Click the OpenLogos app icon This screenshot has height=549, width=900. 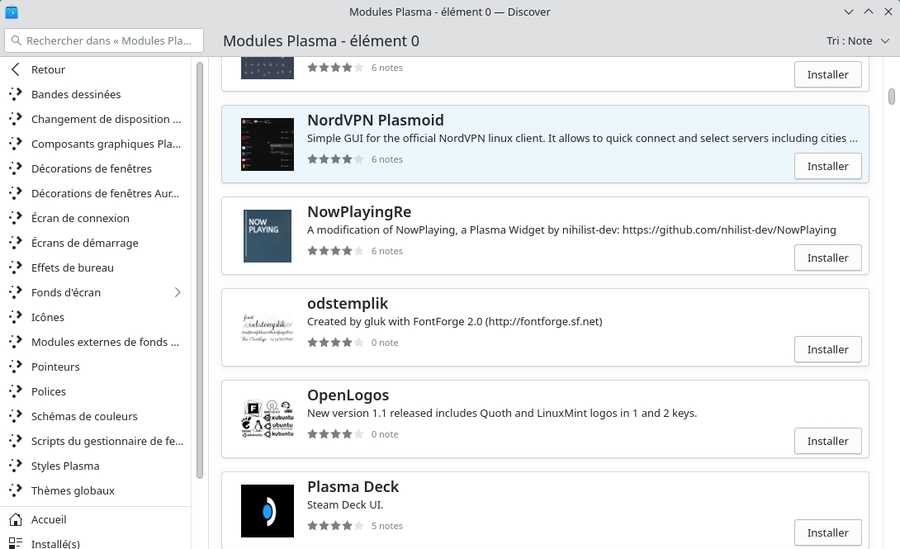(267, 419)
